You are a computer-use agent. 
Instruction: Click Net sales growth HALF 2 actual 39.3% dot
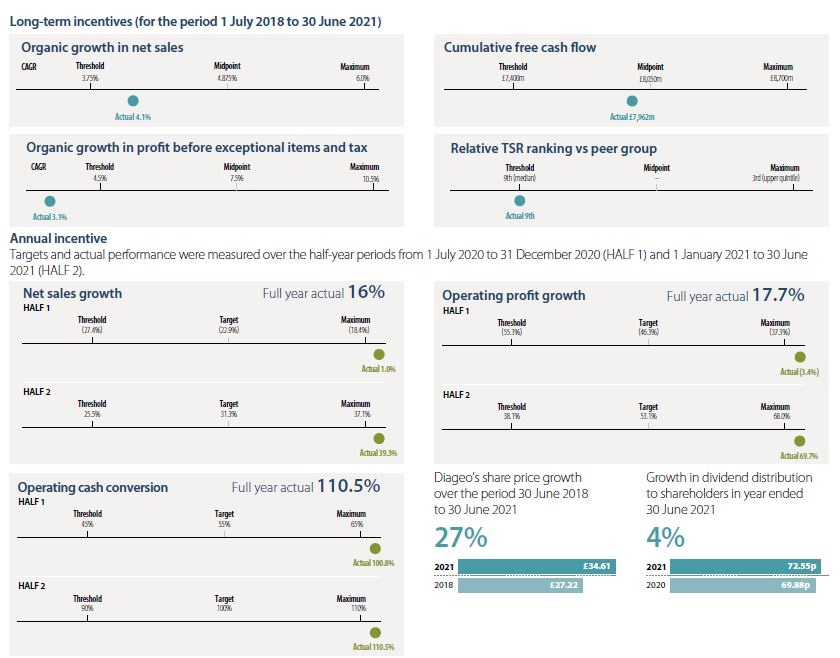(378, 438)
